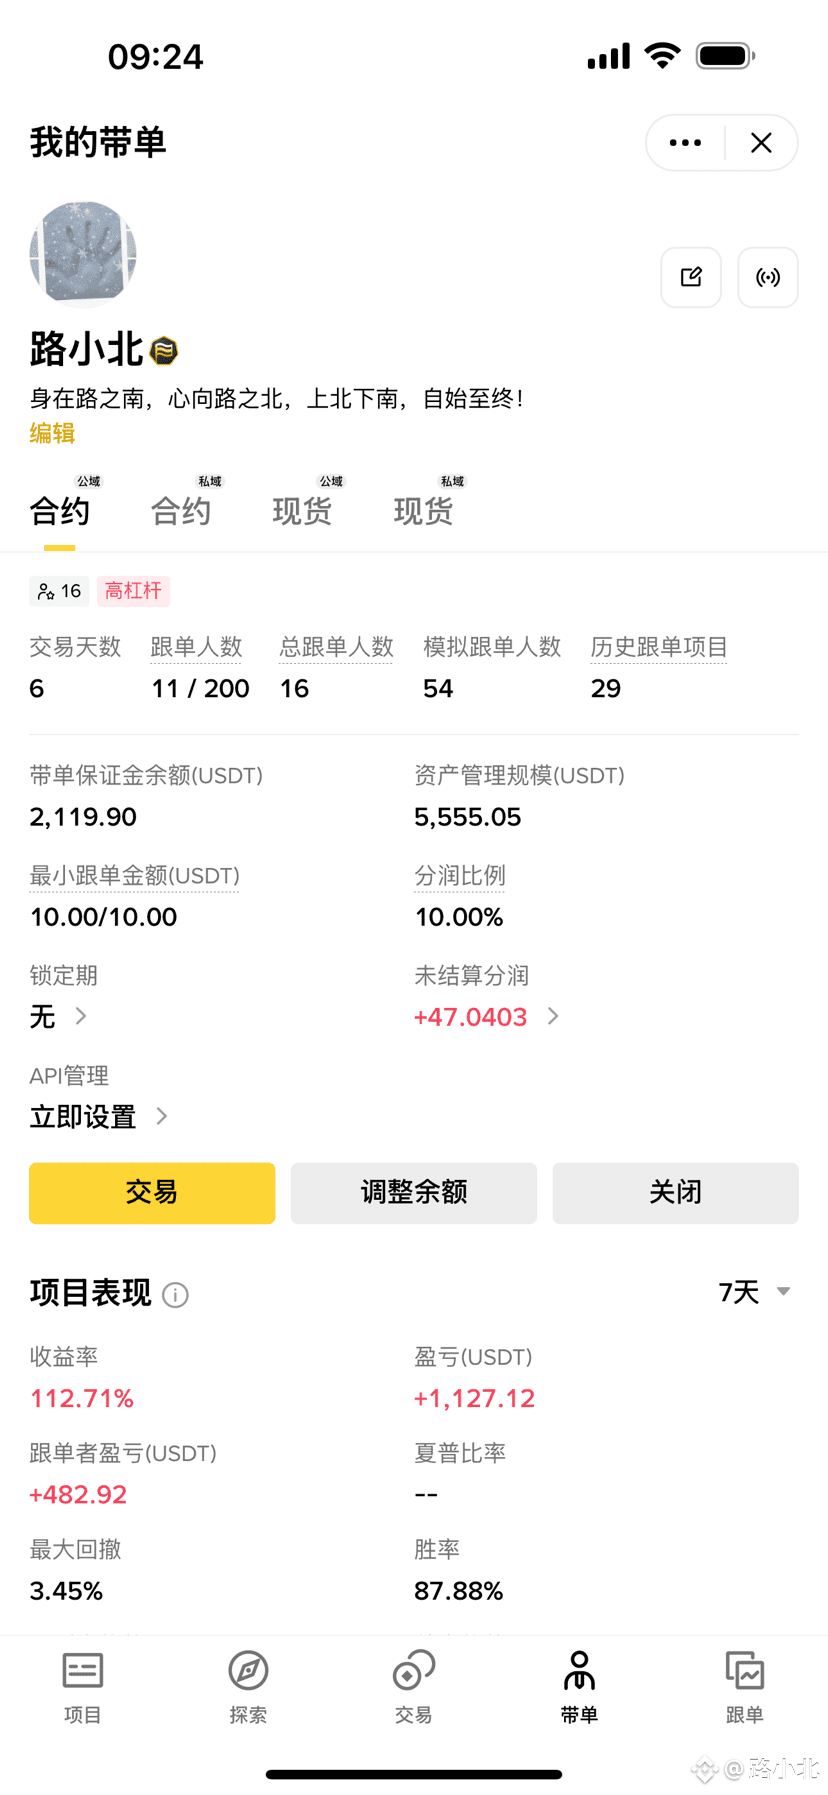Tap the verified badge next to 路小北
Viewport: 828px width, 1795px height.
pyautogui.click(x=164, y=351)
